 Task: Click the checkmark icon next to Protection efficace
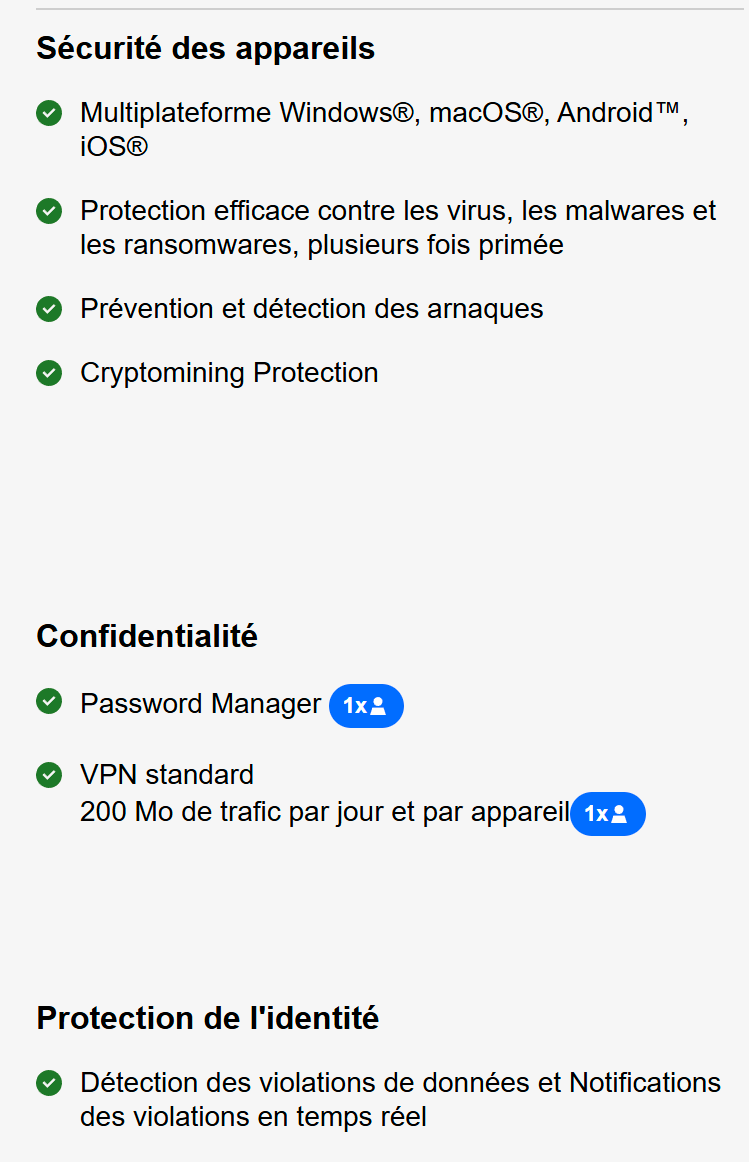point(49,211)
